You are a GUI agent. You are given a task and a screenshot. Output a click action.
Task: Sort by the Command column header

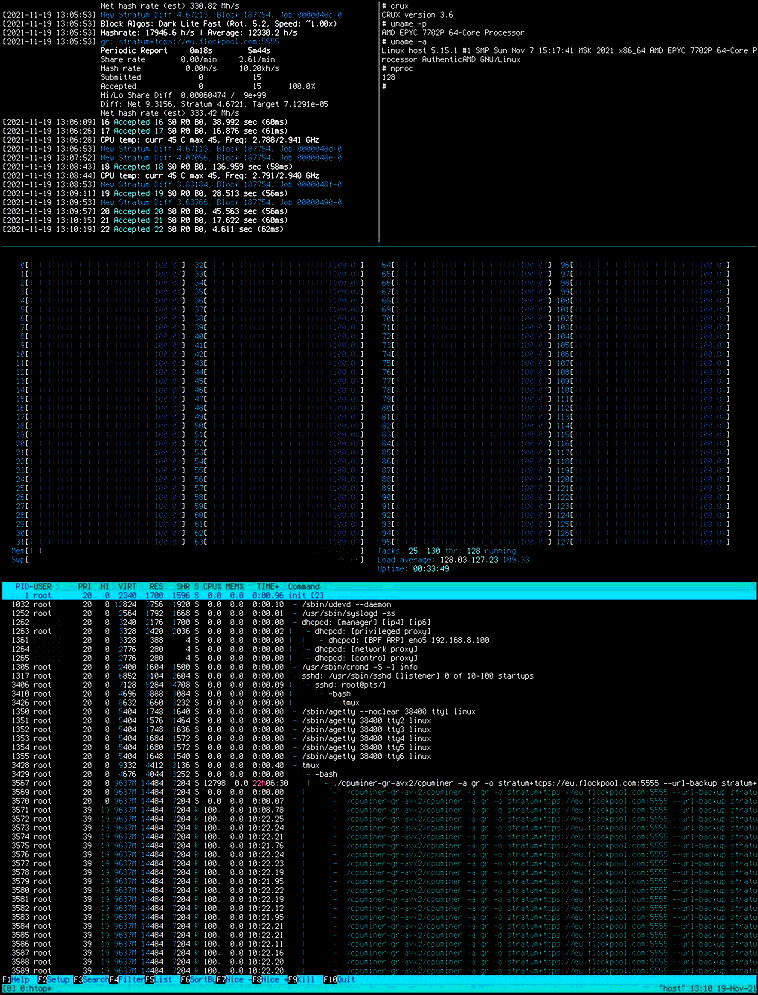304,586
